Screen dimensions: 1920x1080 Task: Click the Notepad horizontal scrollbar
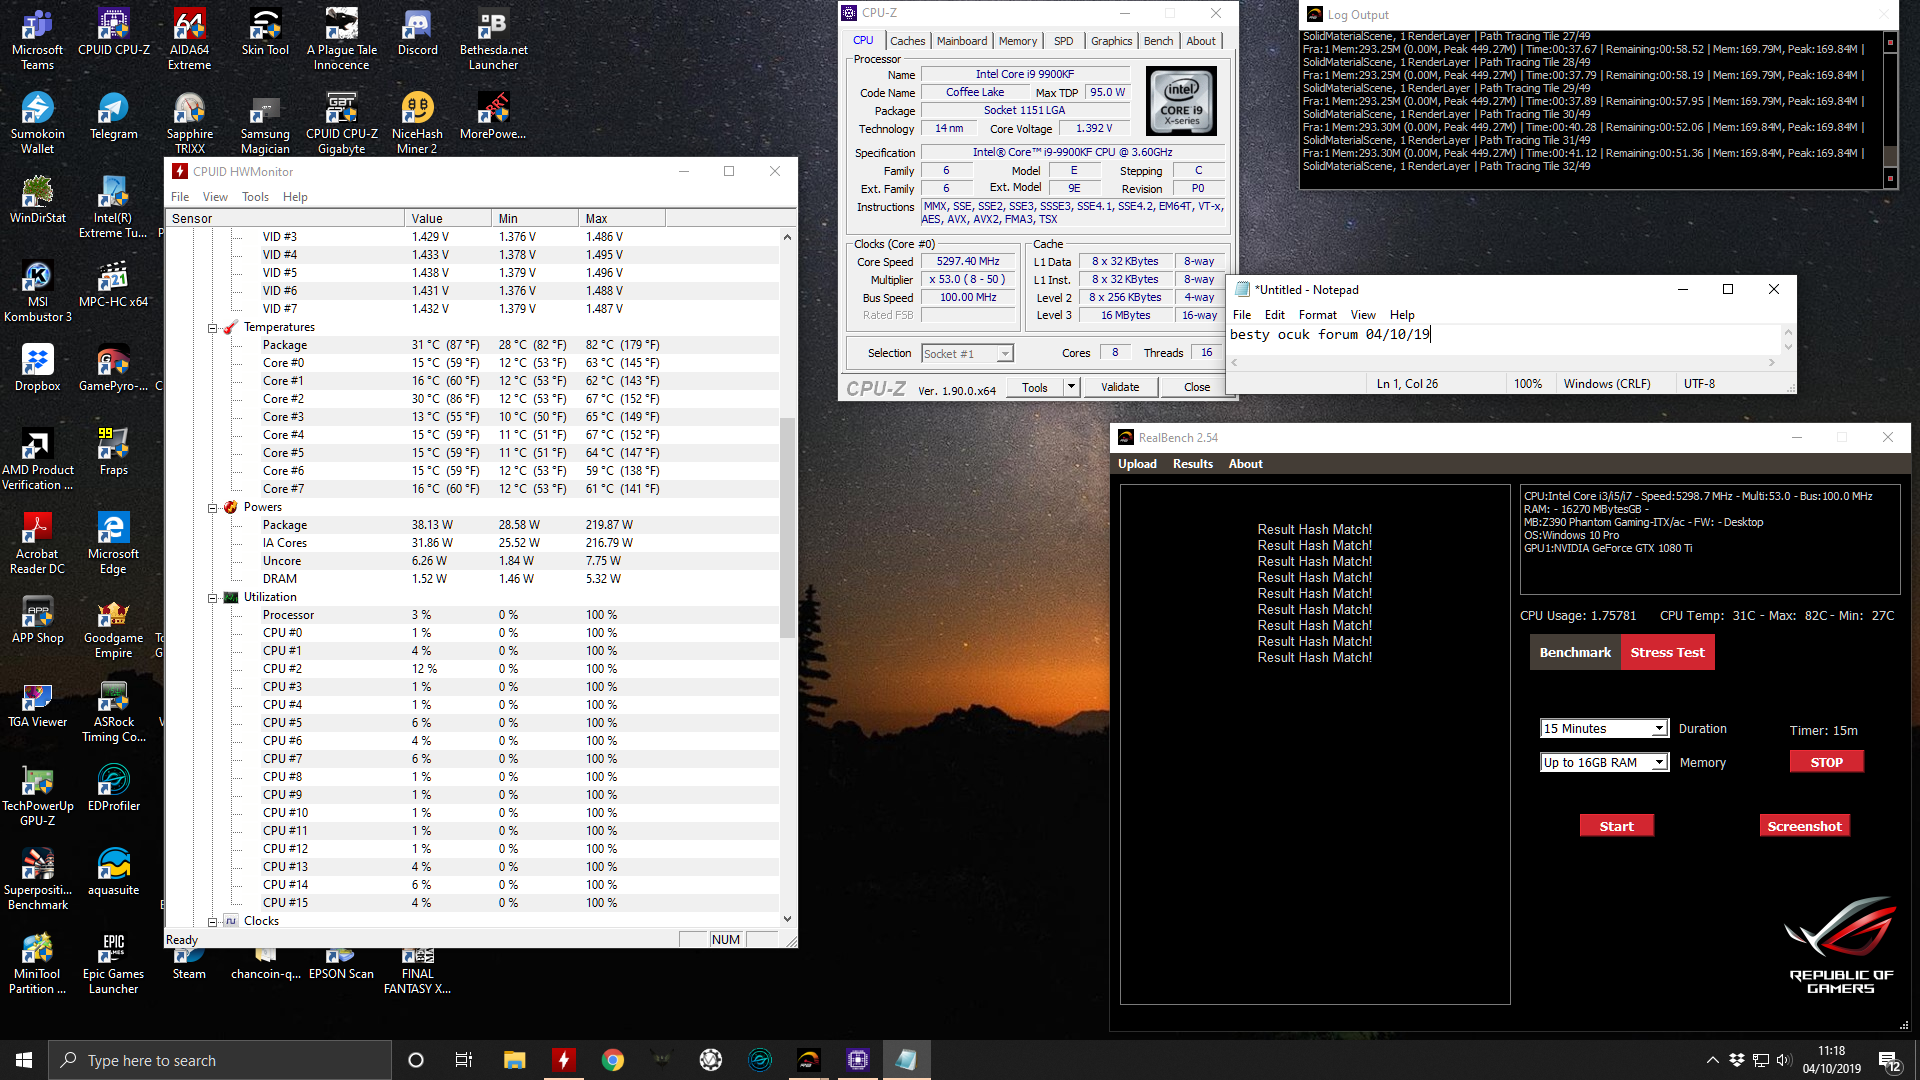(x=1502, y=362)
